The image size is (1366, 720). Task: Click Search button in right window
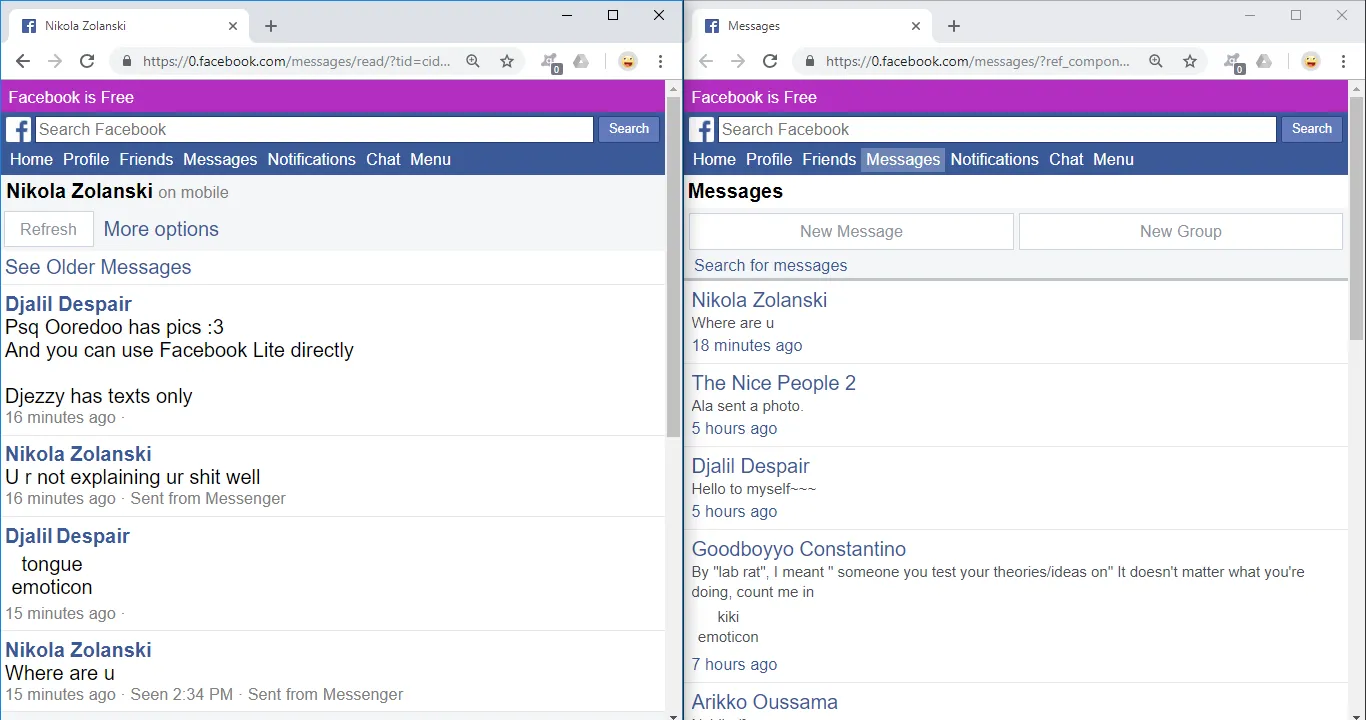1312,129
